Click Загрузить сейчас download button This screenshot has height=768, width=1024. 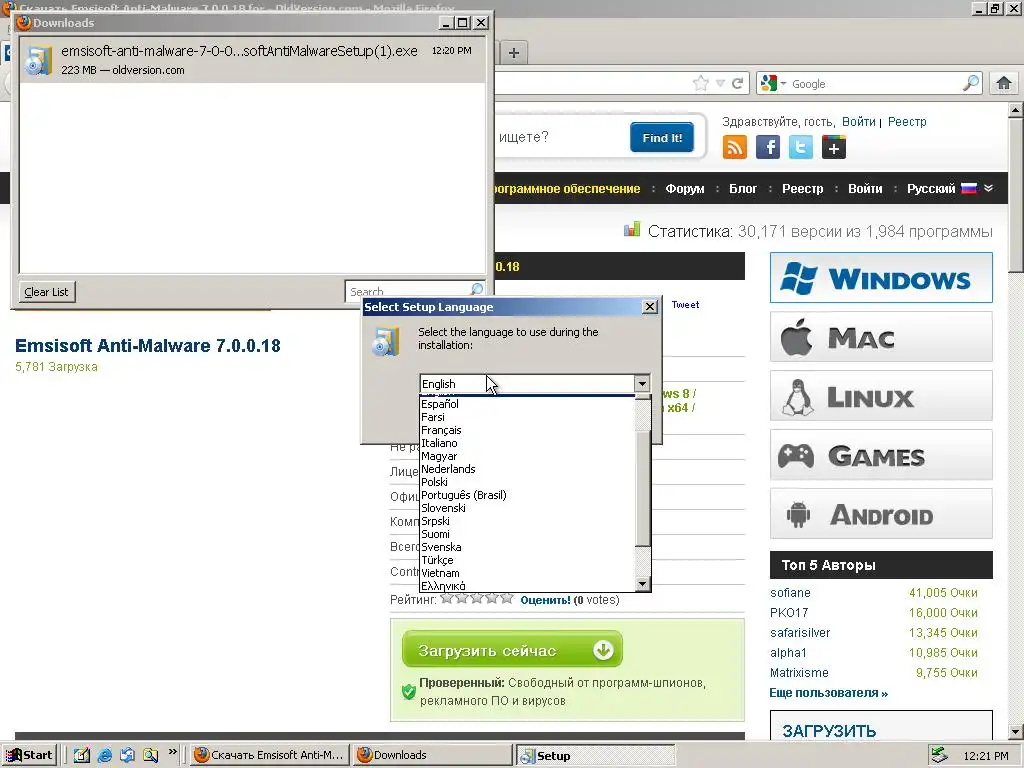(x=512, y=650)
